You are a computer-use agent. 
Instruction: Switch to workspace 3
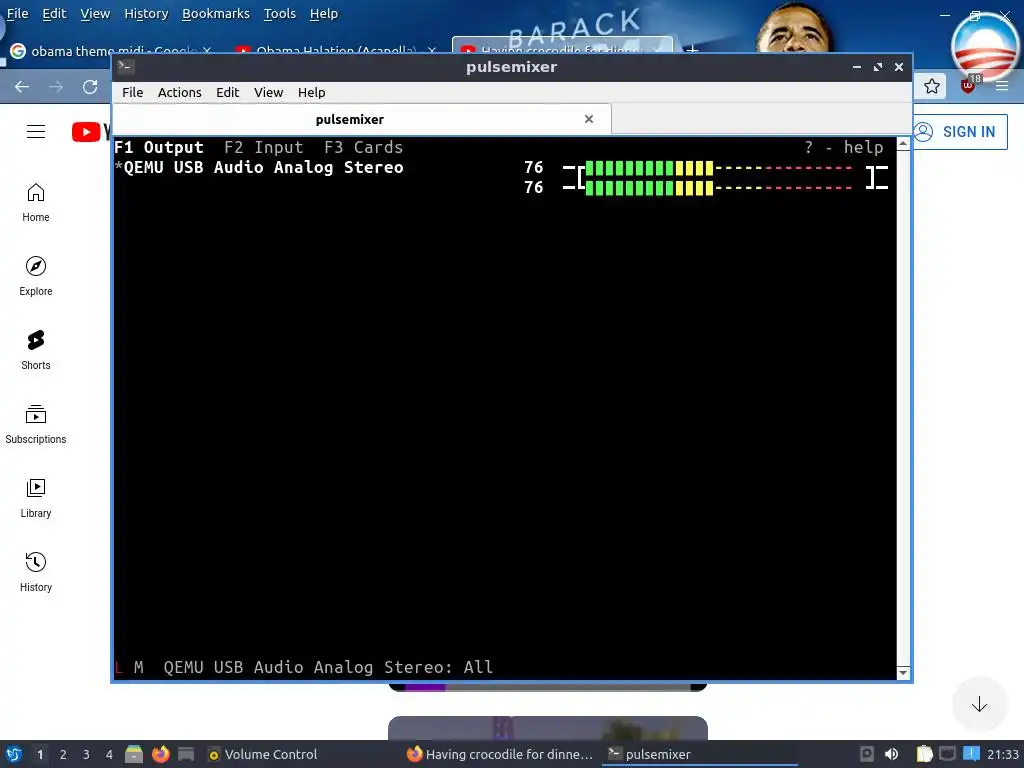click(86, 755)
